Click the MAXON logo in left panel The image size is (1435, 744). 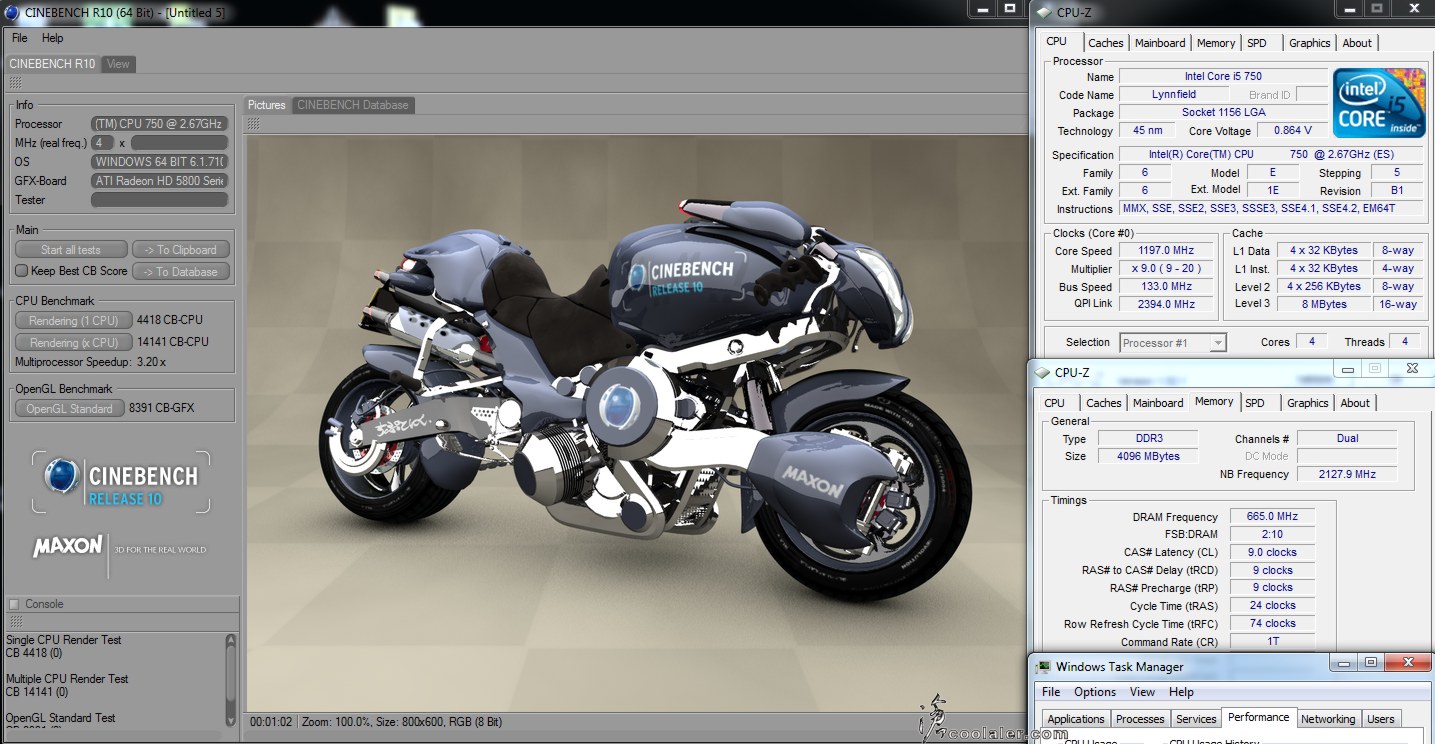68,547
